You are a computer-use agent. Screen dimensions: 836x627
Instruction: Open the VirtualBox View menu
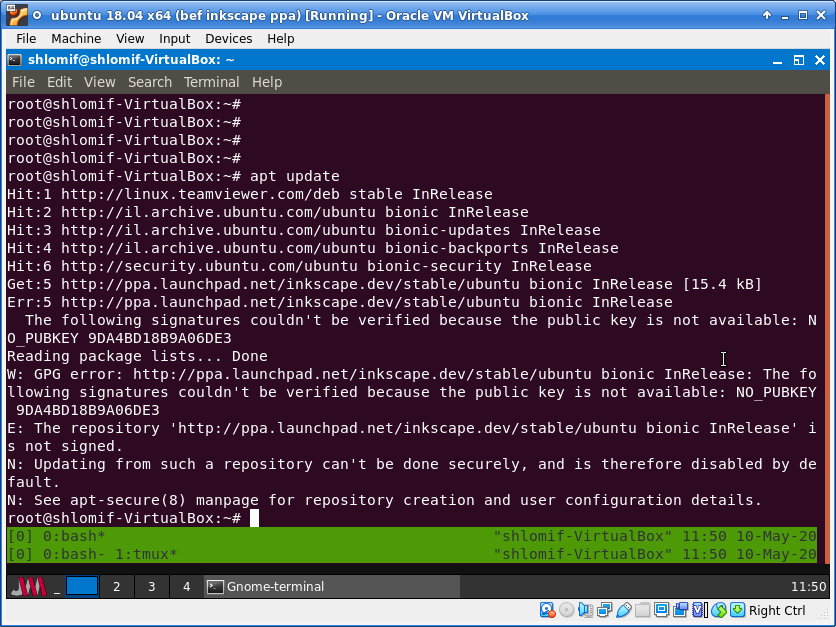130,39
